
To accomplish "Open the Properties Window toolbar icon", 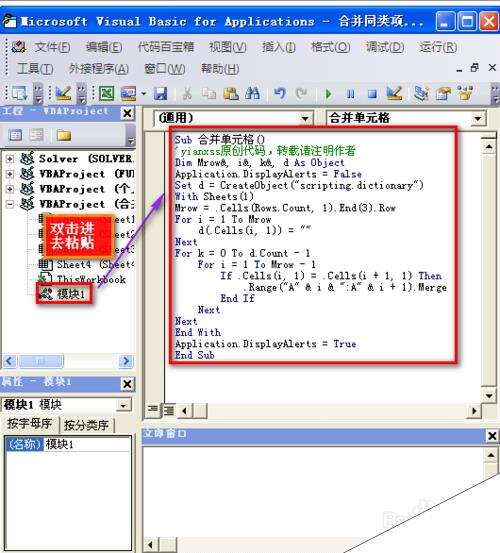I will point(443,93).
